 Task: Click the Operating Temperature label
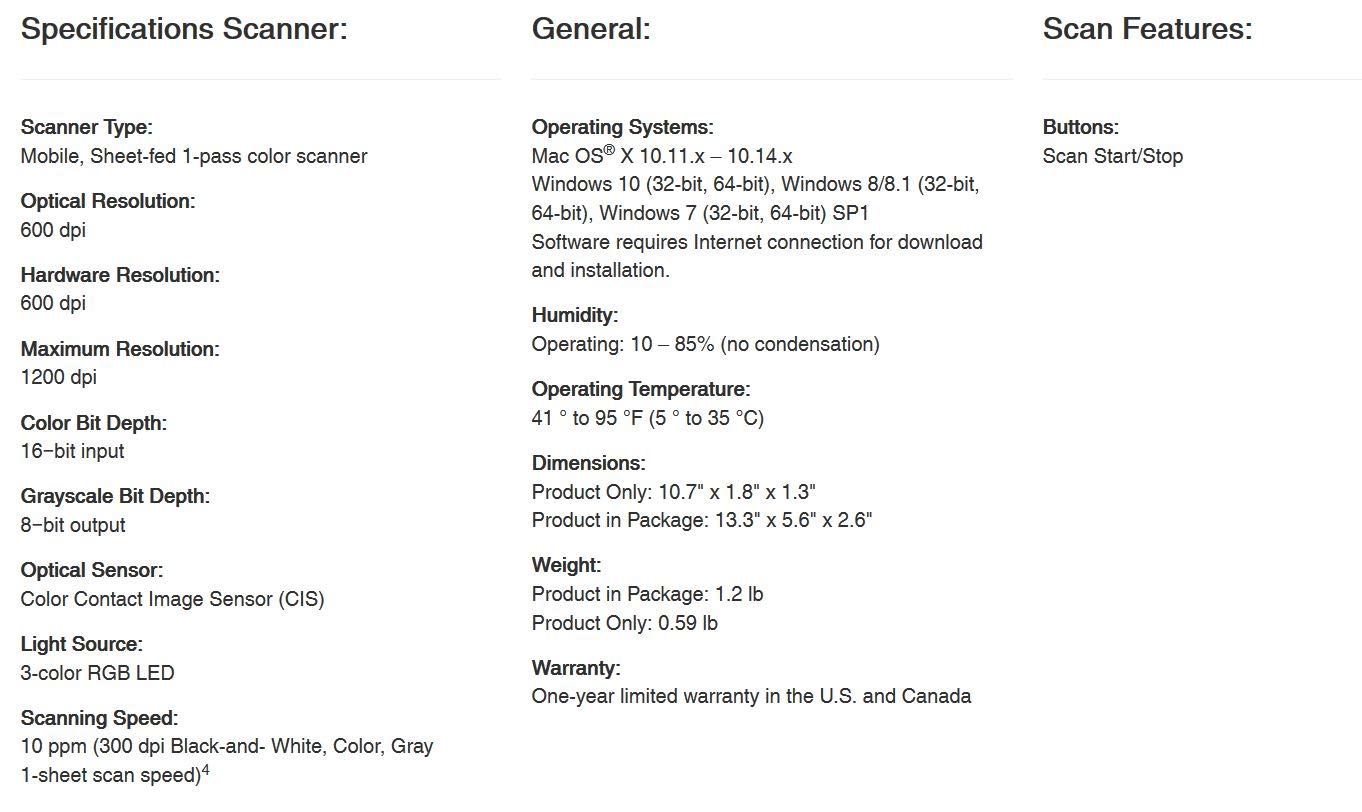pyautogui.click(x=640, y=389)
